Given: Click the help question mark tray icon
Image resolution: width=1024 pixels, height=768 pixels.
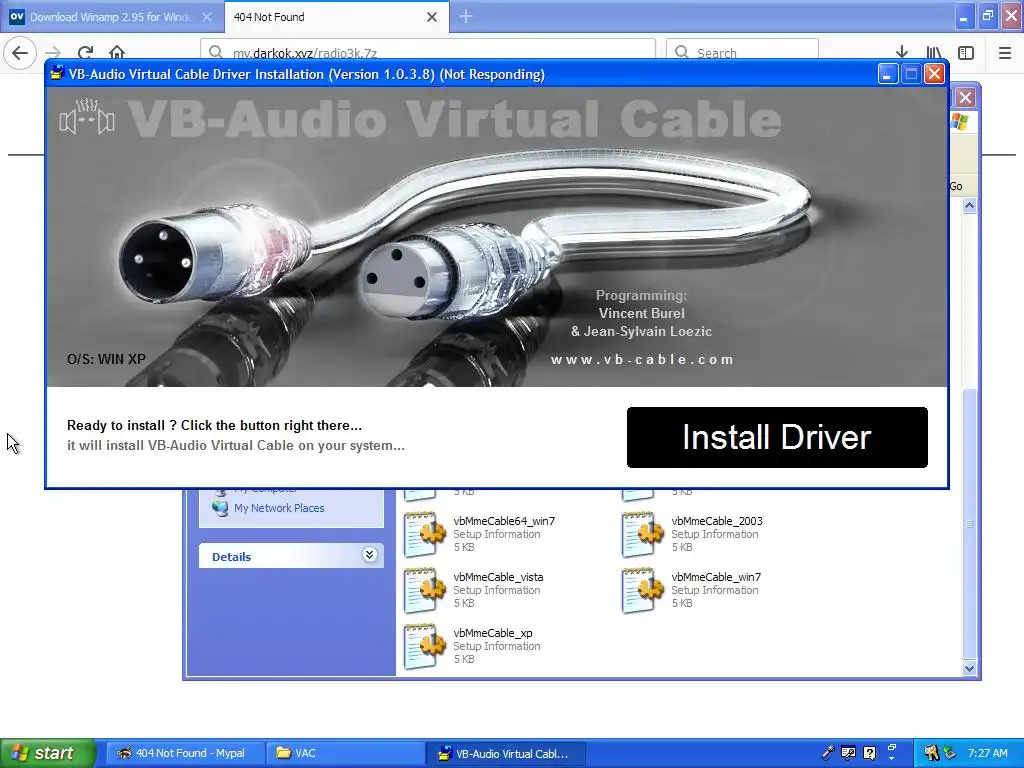Looking at the screenshot, I should (x=869, y=753).
